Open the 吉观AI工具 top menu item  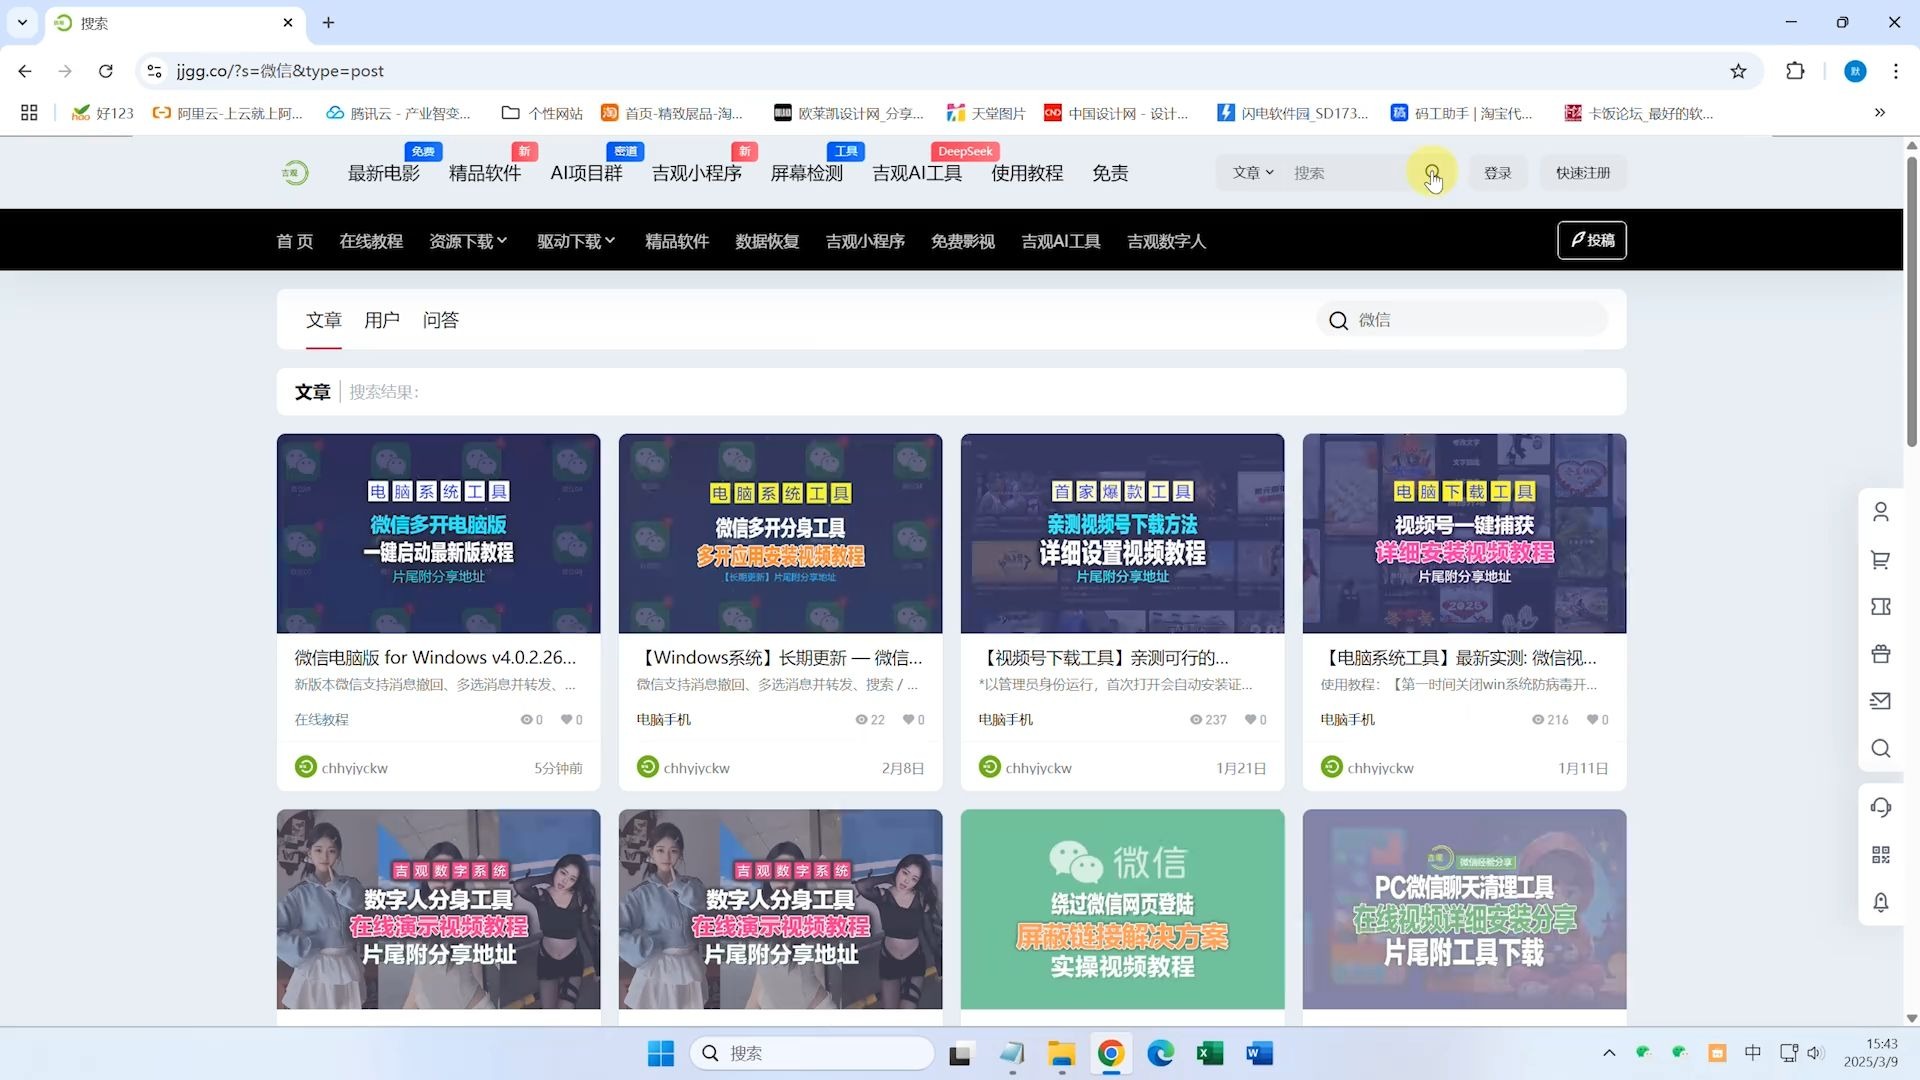[916, 173]
